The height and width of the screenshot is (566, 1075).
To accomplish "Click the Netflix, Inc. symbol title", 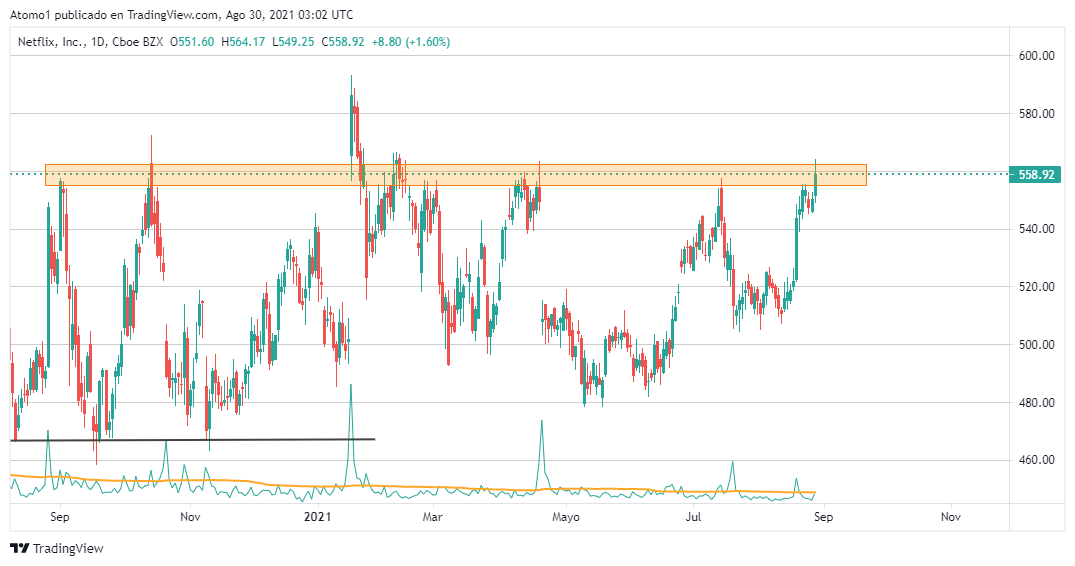I will tap(49, 42).
